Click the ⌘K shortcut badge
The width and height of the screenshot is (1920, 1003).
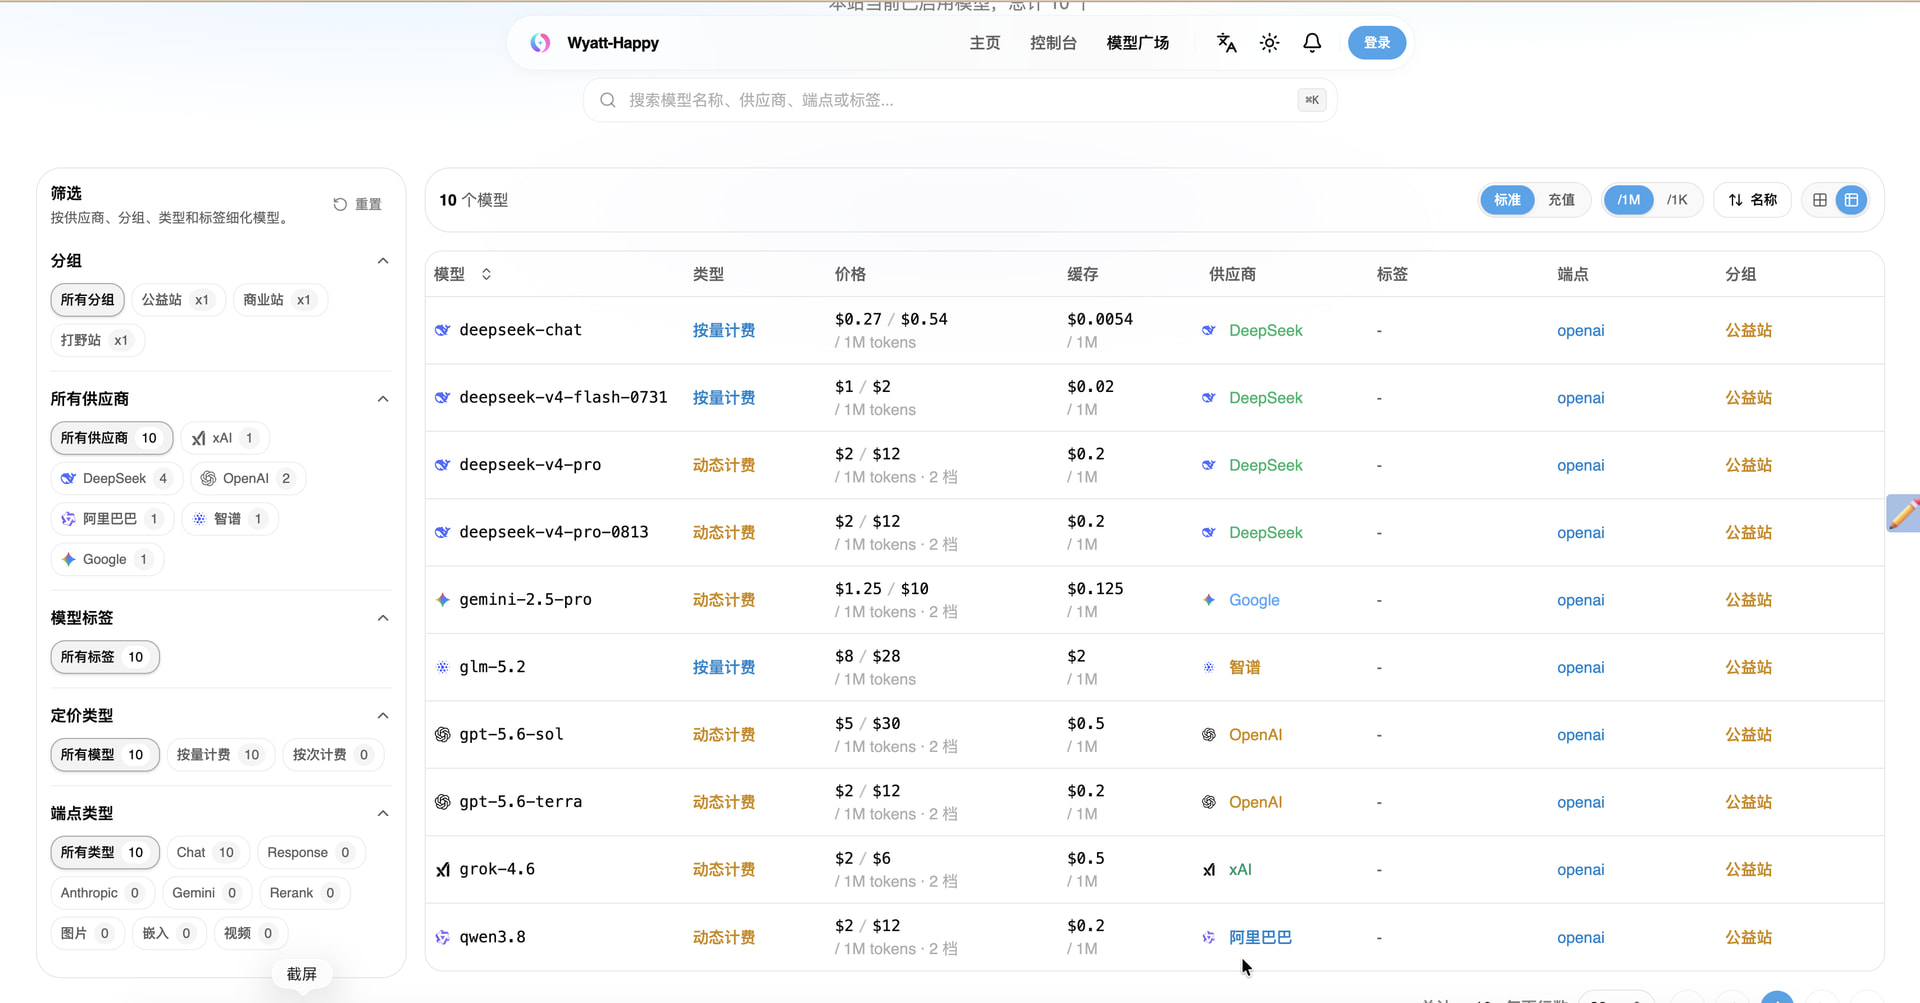[1312, 100]
